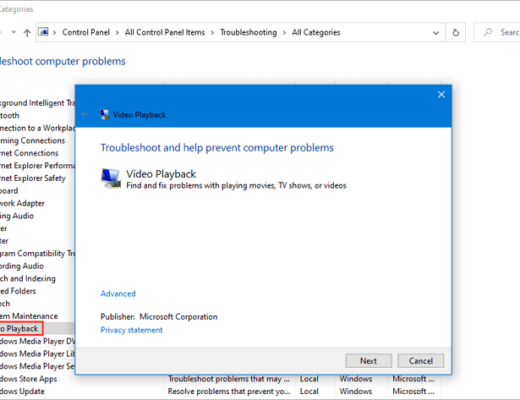
Task: Click the Video Playback title bar icon
Action: click(104, 114)
